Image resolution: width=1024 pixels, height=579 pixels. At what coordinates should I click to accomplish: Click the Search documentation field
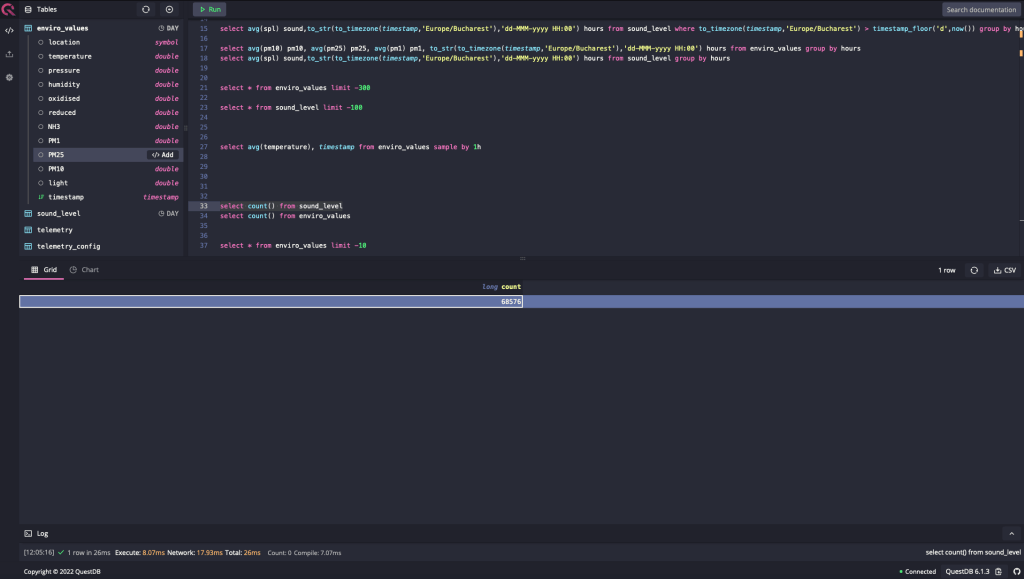click(x=982, y=9)
